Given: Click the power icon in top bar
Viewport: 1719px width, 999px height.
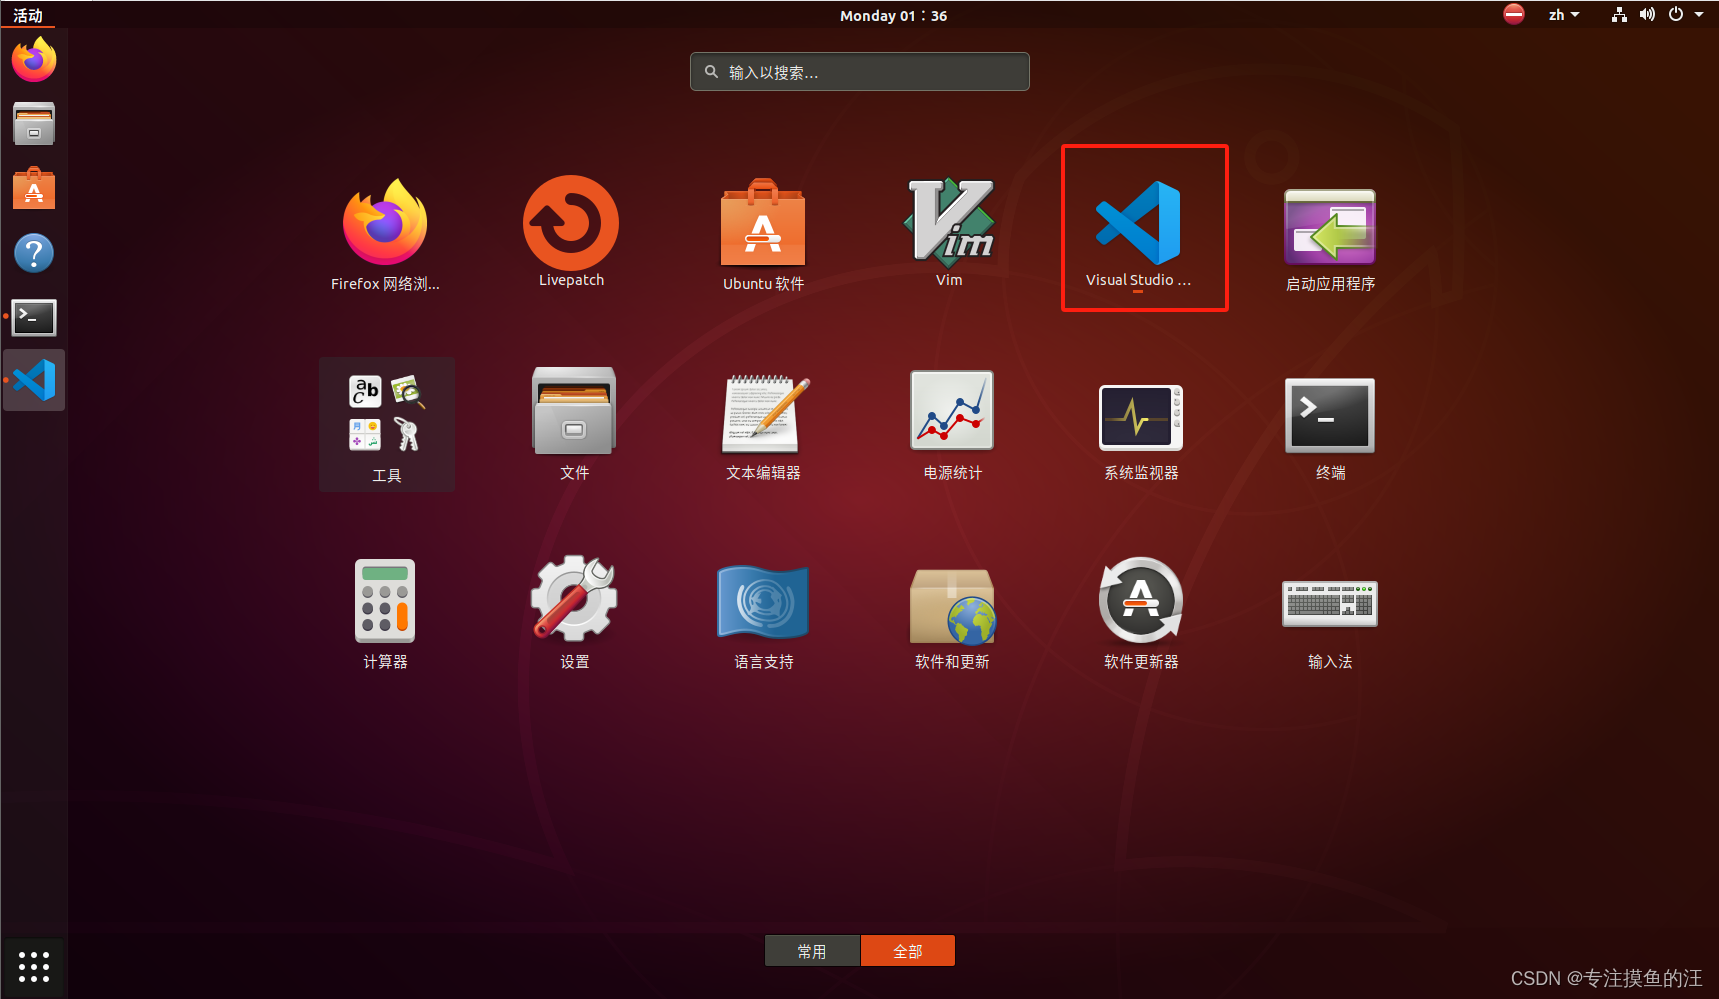Looking at the screenshot, I should (x=1676, y=15).
